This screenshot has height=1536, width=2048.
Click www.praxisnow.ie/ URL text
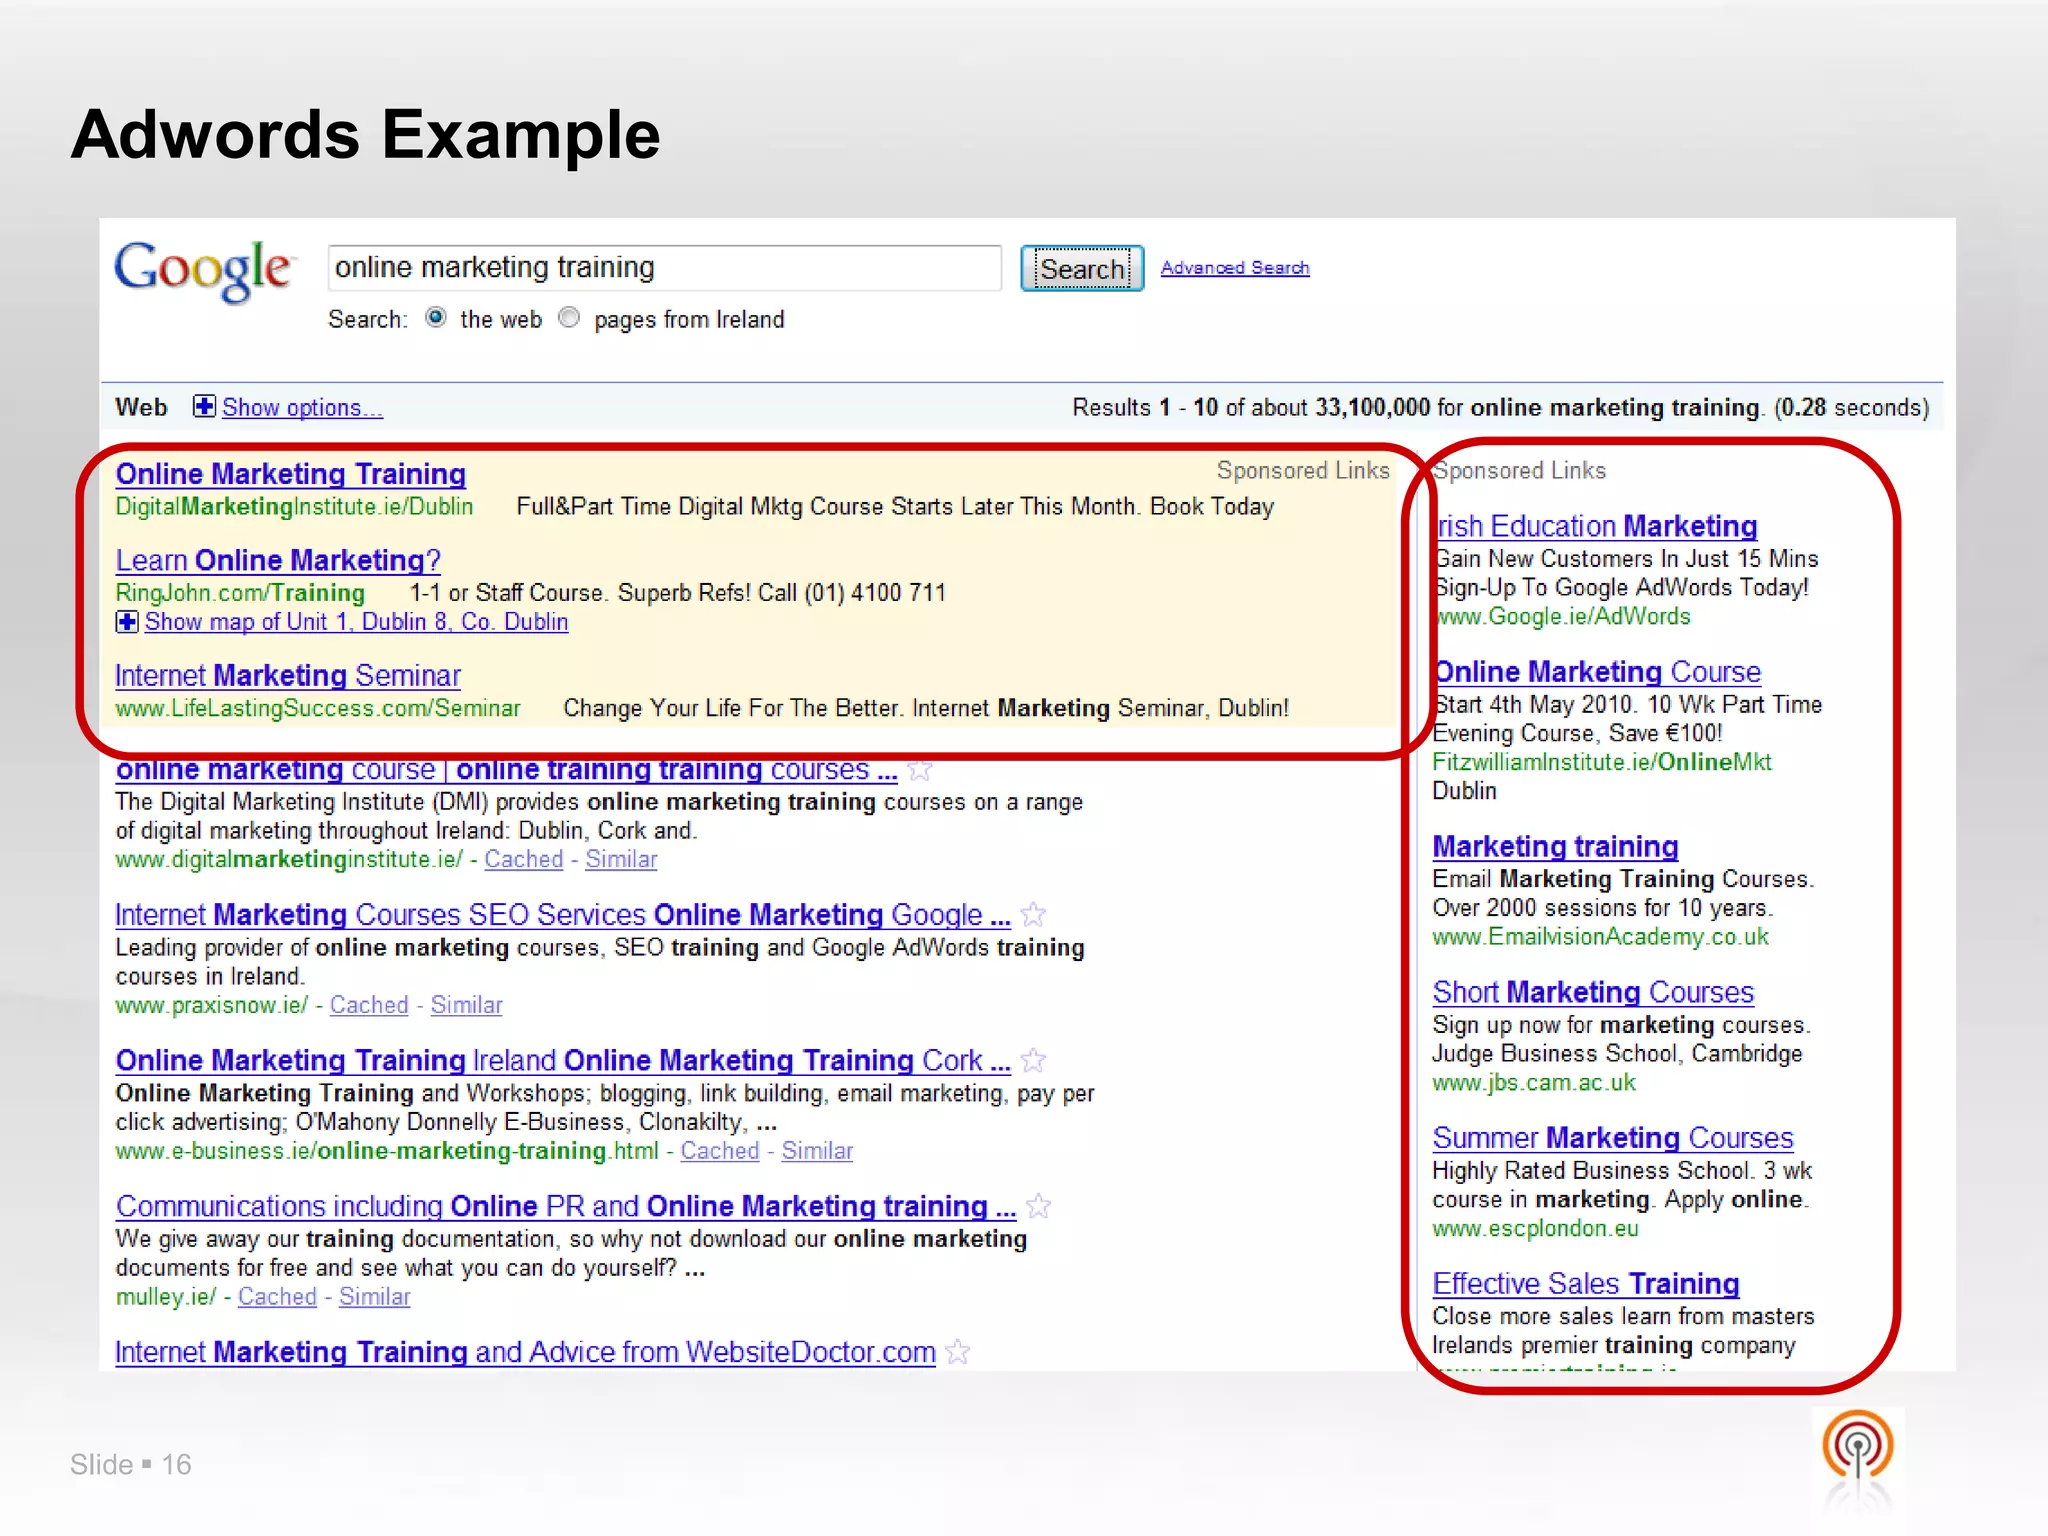click(211, 1005)
